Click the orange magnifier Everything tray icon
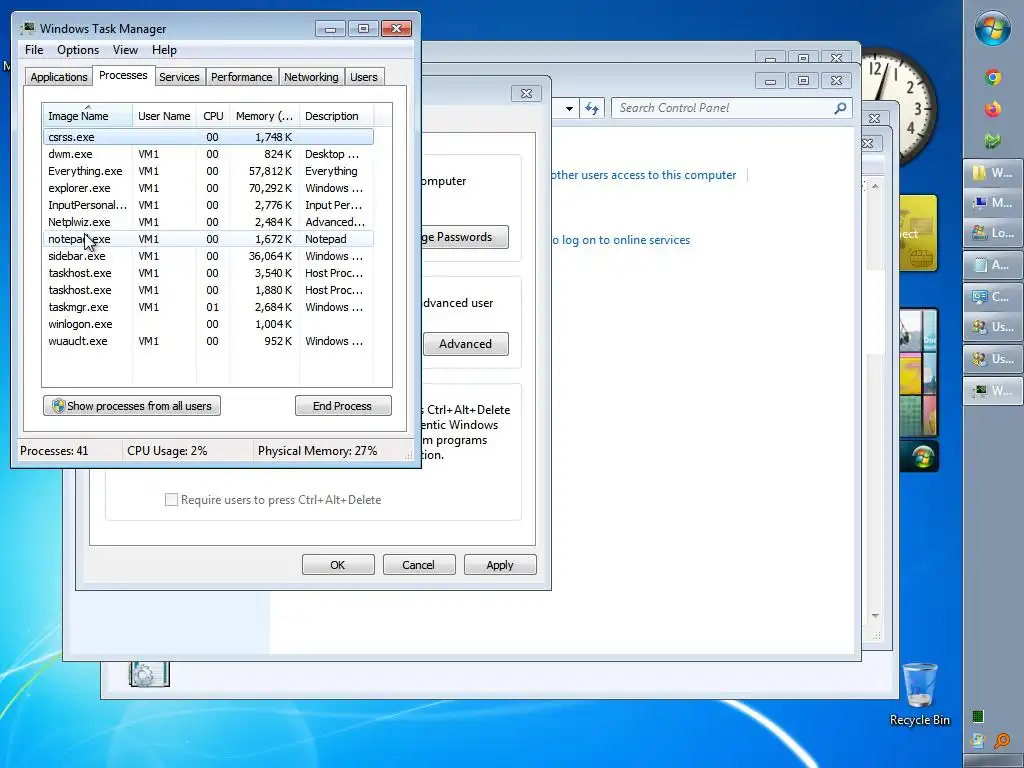 pos(1002,741)
